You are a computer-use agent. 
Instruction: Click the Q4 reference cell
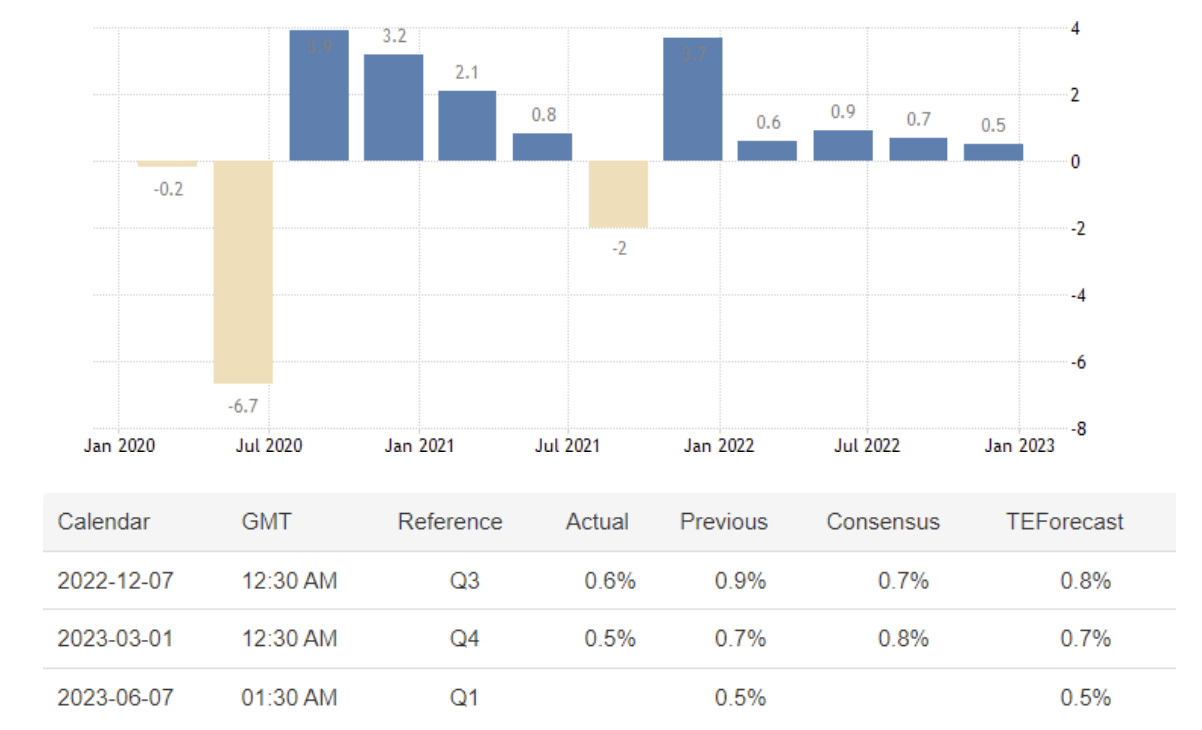pos(466,638)
